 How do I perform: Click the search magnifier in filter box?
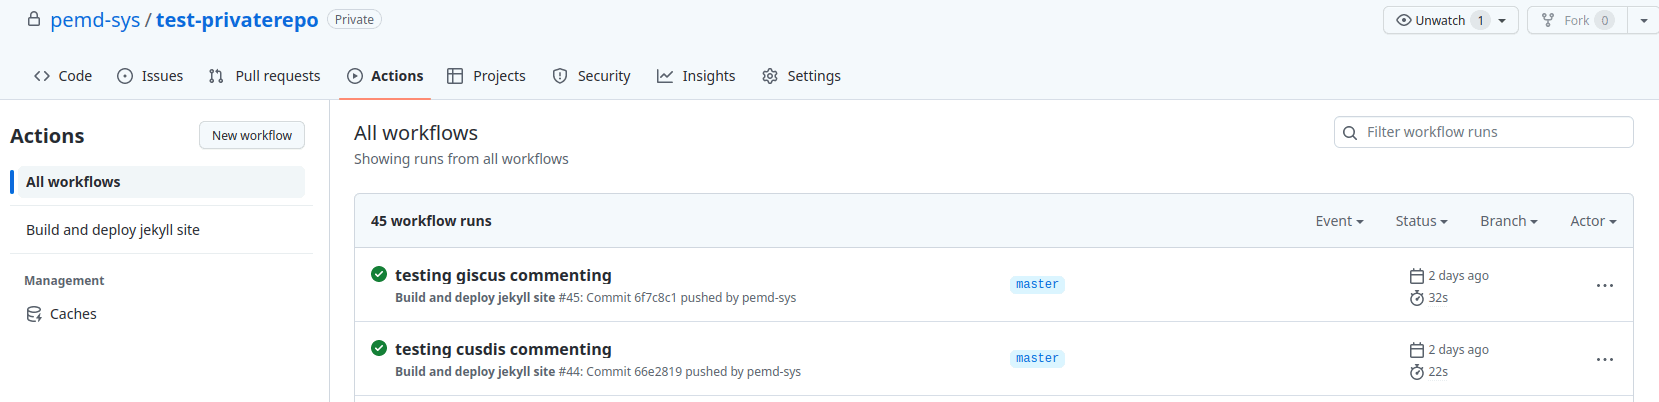1350,132
